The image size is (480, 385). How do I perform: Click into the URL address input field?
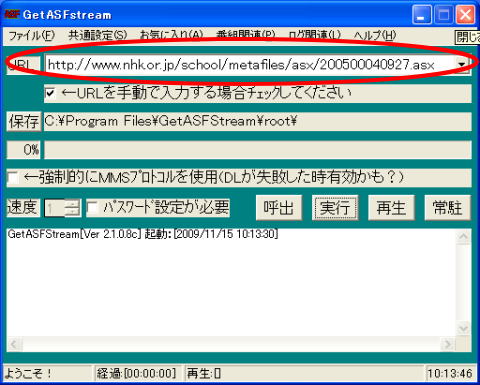[249, 64]
